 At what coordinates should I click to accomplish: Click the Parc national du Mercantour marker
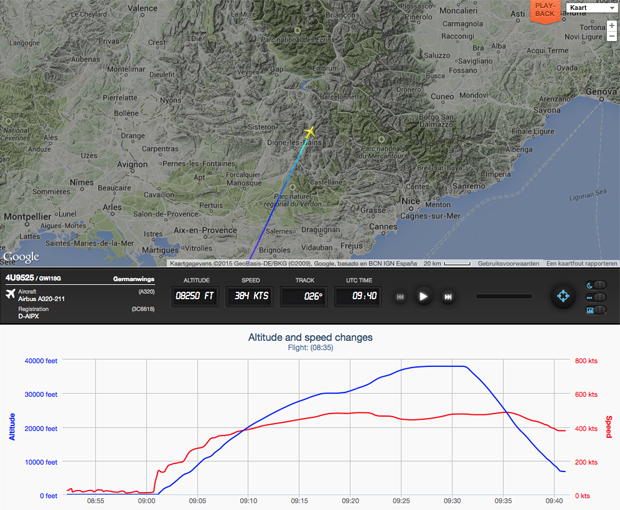(x=381, y=139)
